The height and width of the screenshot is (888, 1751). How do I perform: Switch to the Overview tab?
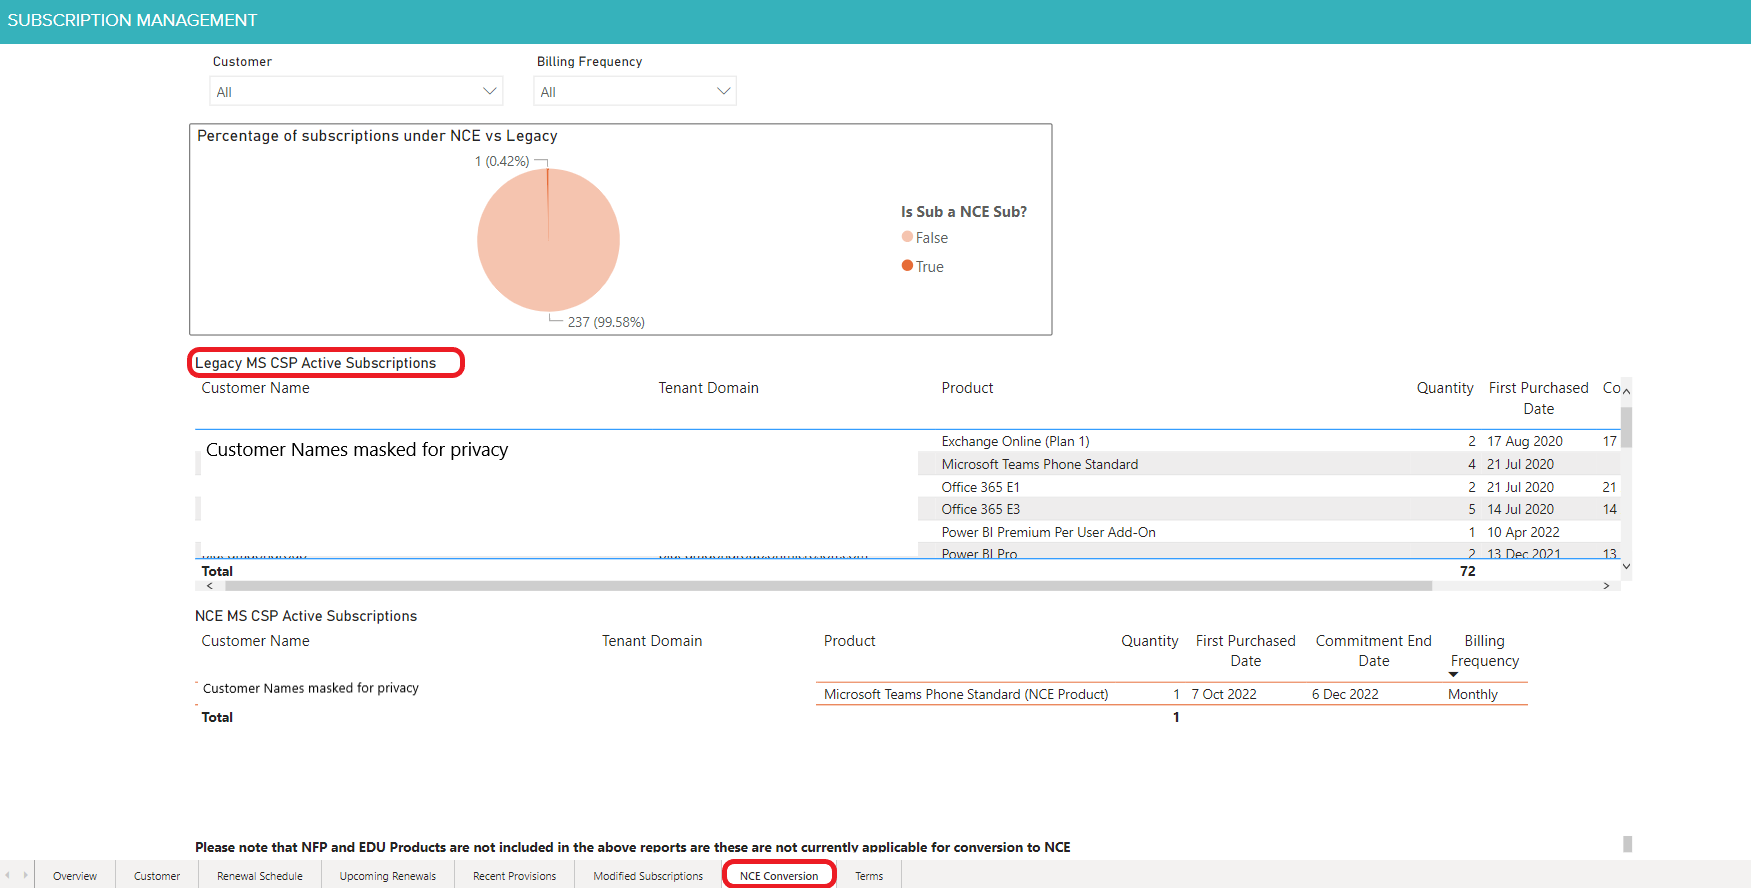tap(75, 876)
